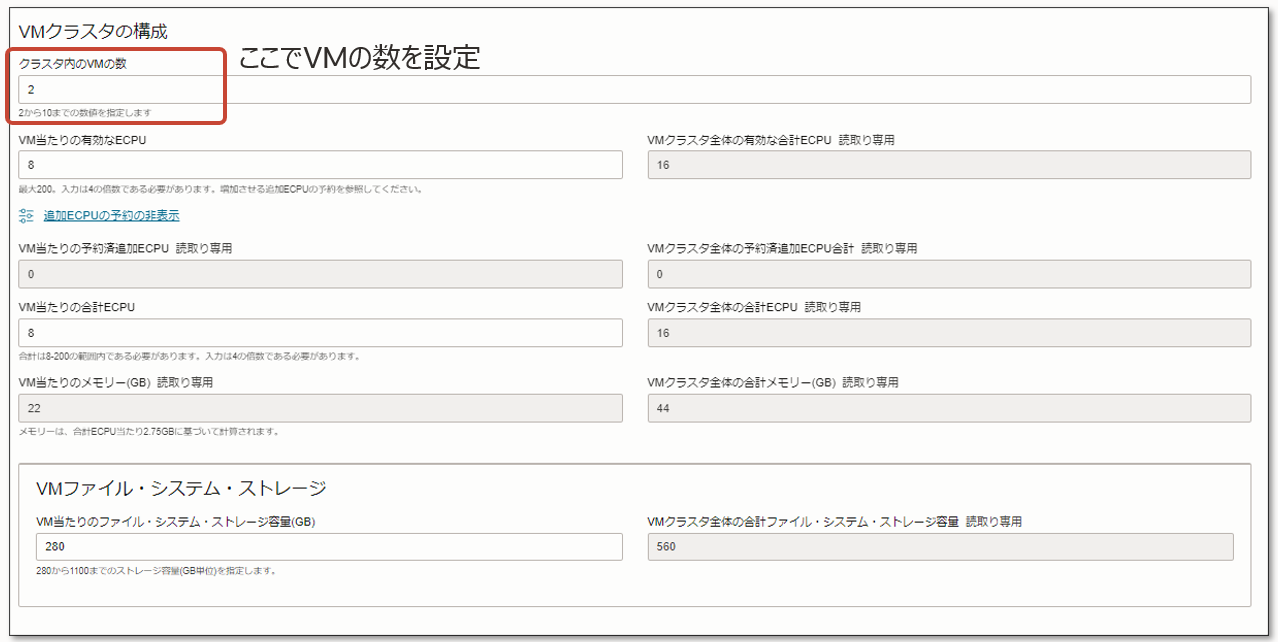
Task: Click the read-only VM当たりの予約済追加ECPU field
Action: 320,274
